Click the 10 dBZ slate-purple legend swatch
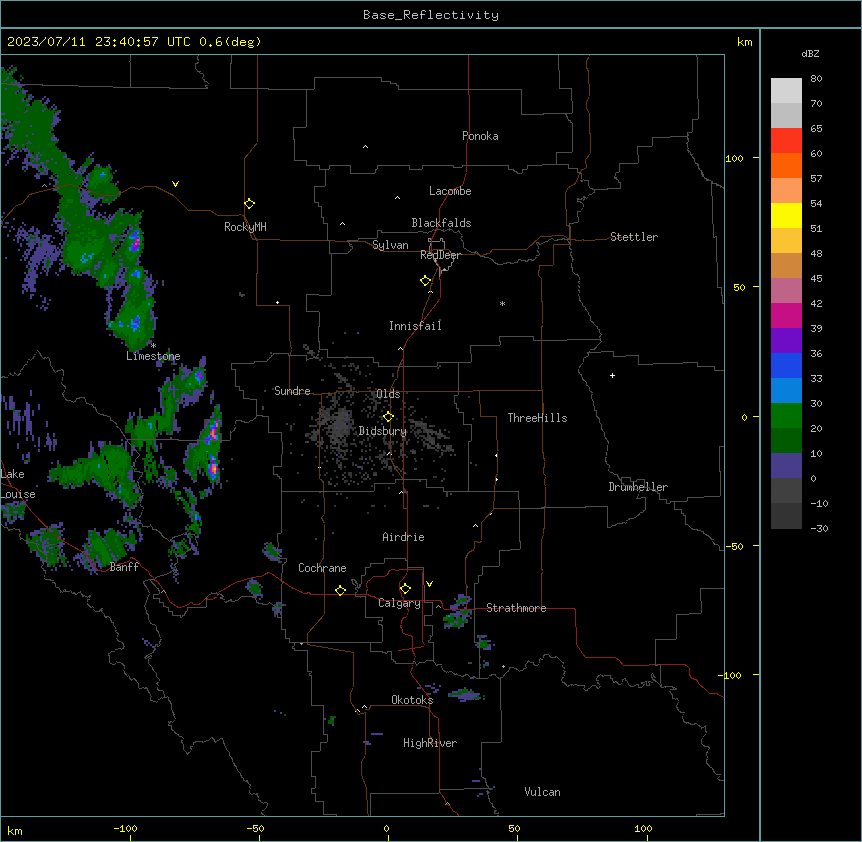Image resolution: width=862 pixels, height=842 pixels. (786, 465)
